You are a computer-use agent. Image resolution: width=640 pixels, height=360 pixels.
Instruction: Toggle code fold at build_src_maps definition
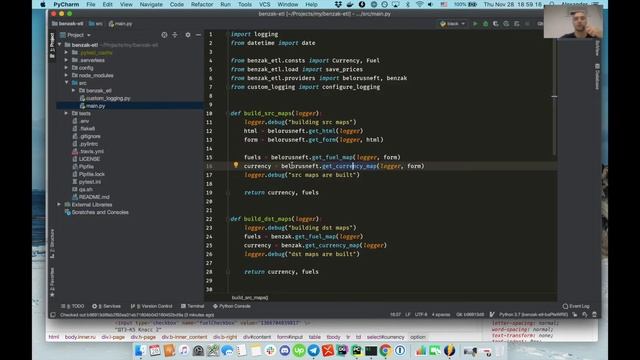pyautogui.click(x=227, y=113)
